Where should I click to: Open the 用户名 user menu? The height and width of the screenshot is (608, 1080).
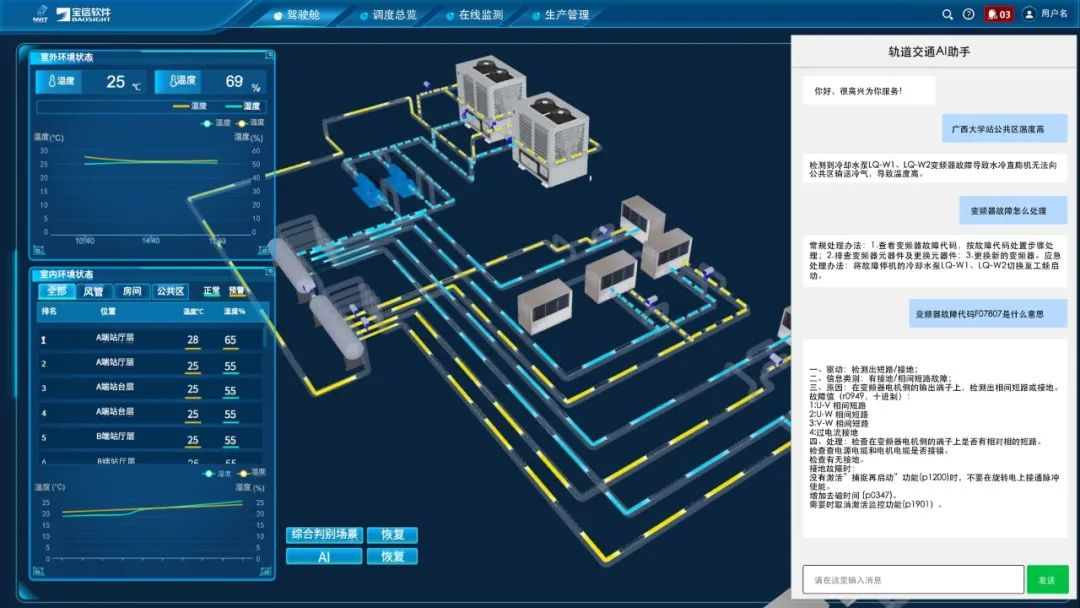pyautogui.click(x=1054, y=14)
